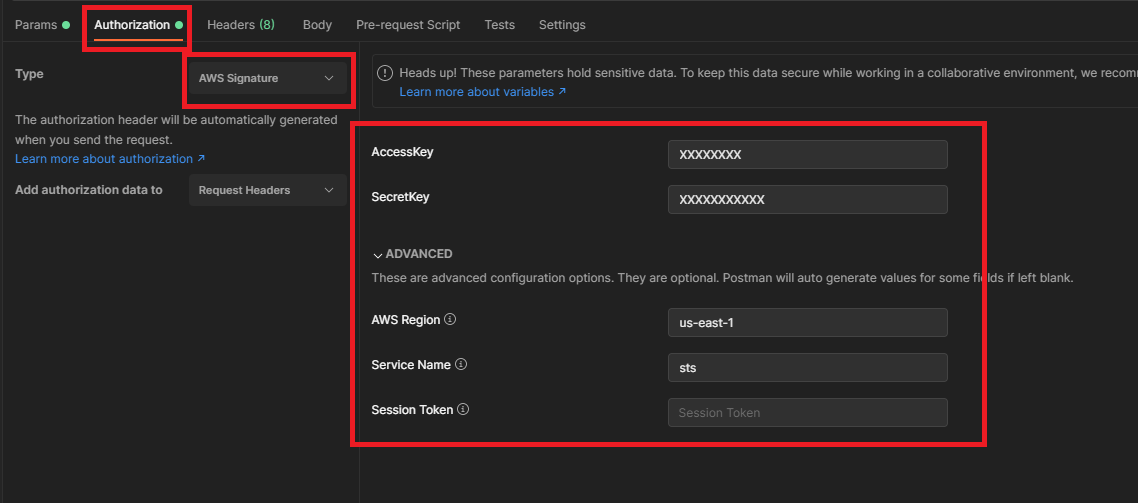This screenshot has width=1138, height=503.
Task: Open the Type AWS Signature dropdown
Action: tap(266, 78)
